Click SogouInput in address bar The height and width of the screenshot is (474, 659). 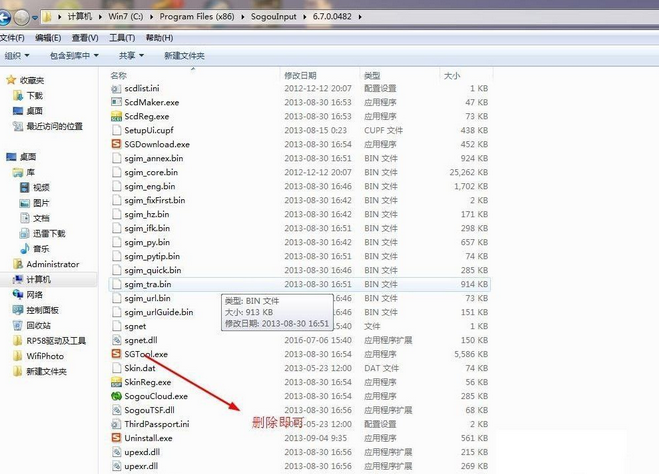pyautogui.click(x=273, y=17)
